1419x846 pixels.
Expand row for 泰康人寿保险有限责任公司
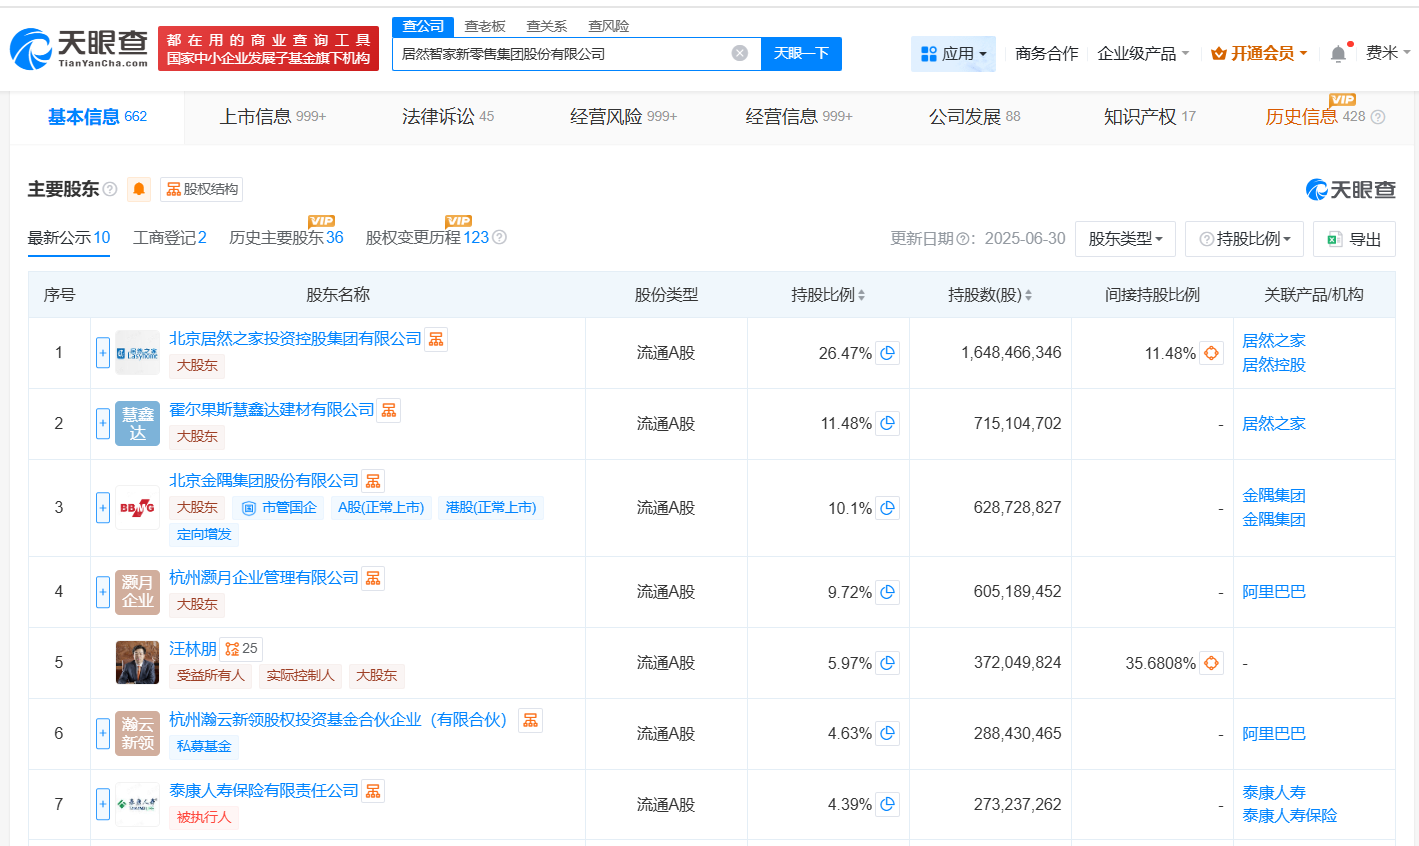click(x=102, y=805)
